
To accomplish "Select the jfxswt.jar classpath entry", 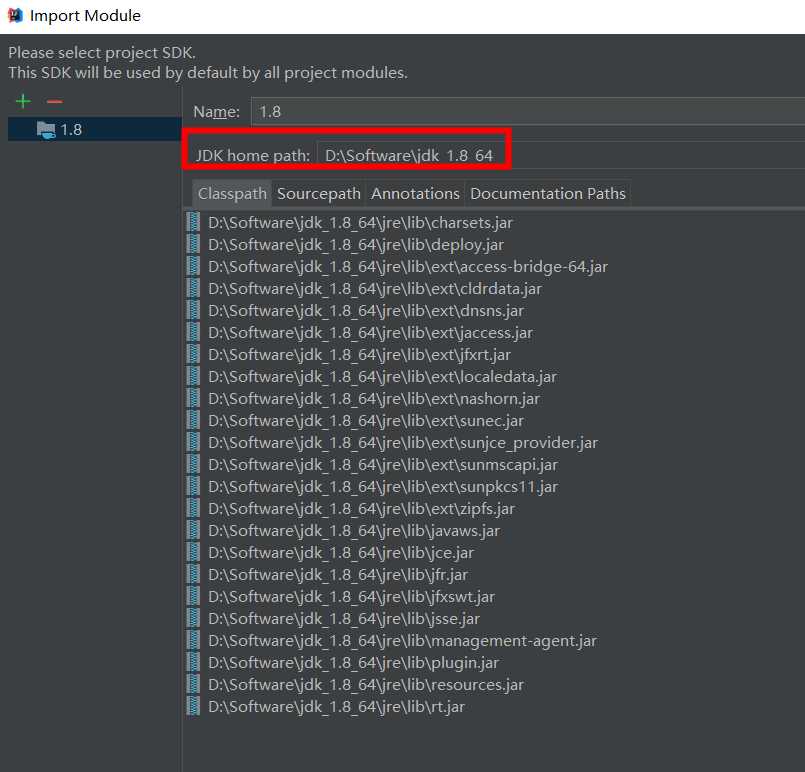I will [351, 597].
